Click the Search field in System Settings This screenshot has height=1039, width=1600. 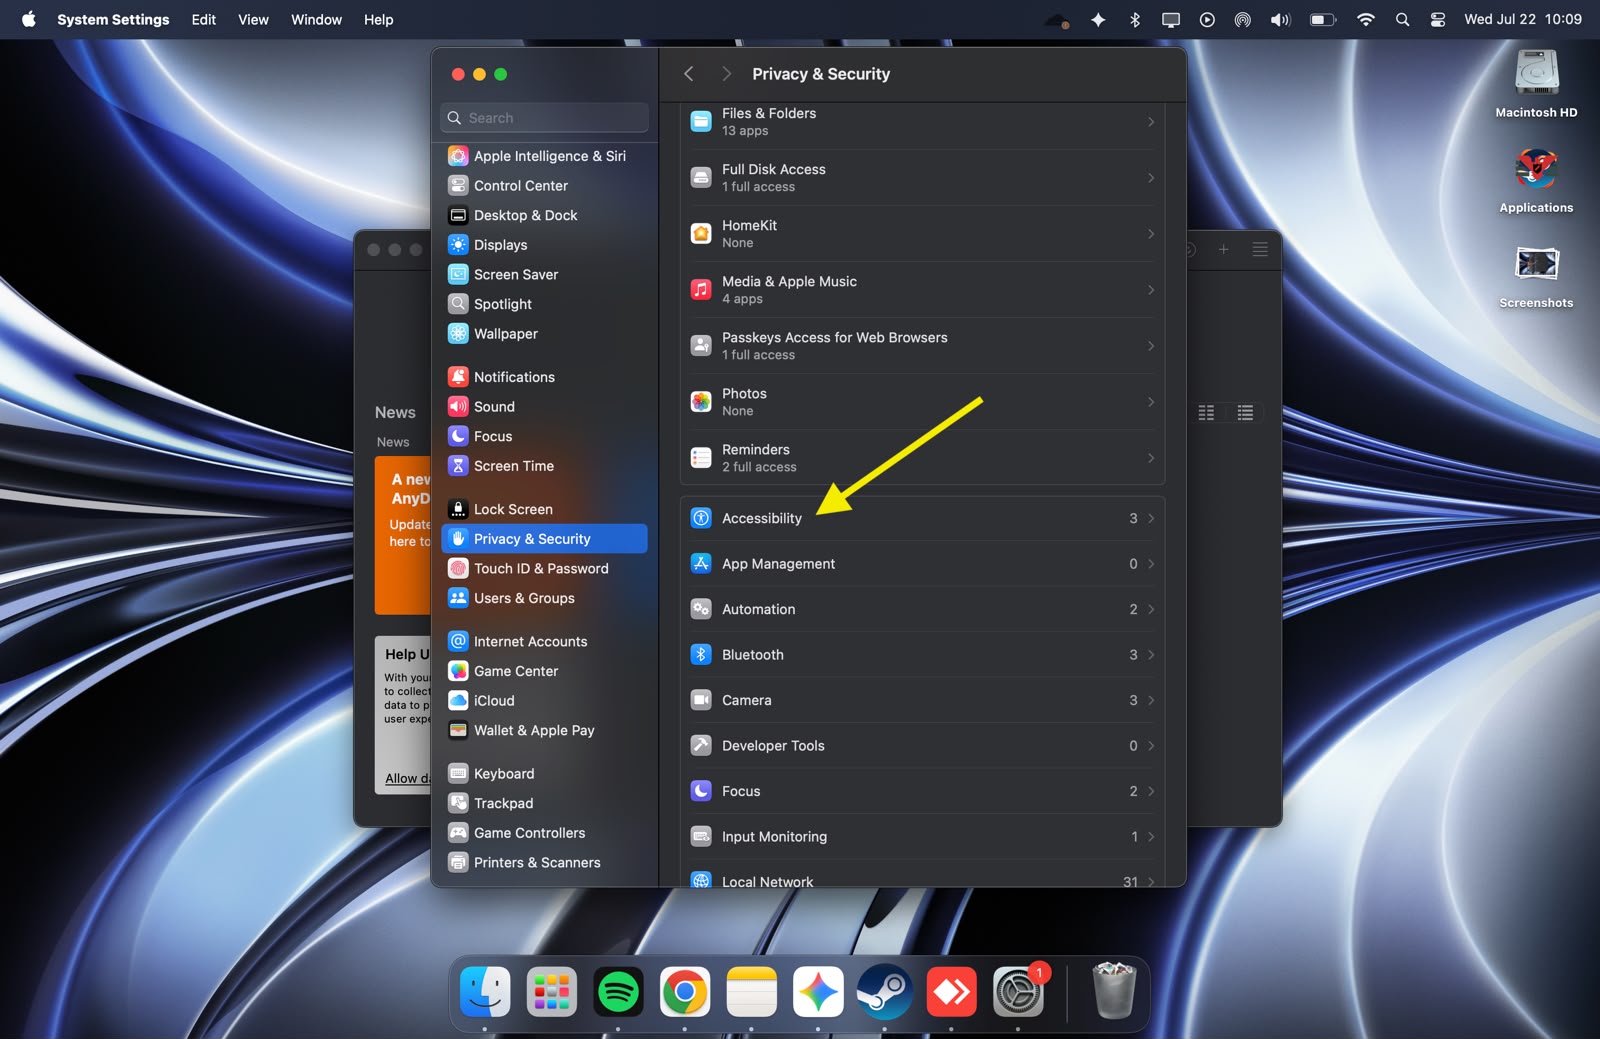pyautogui.click(x=544, y=118)
